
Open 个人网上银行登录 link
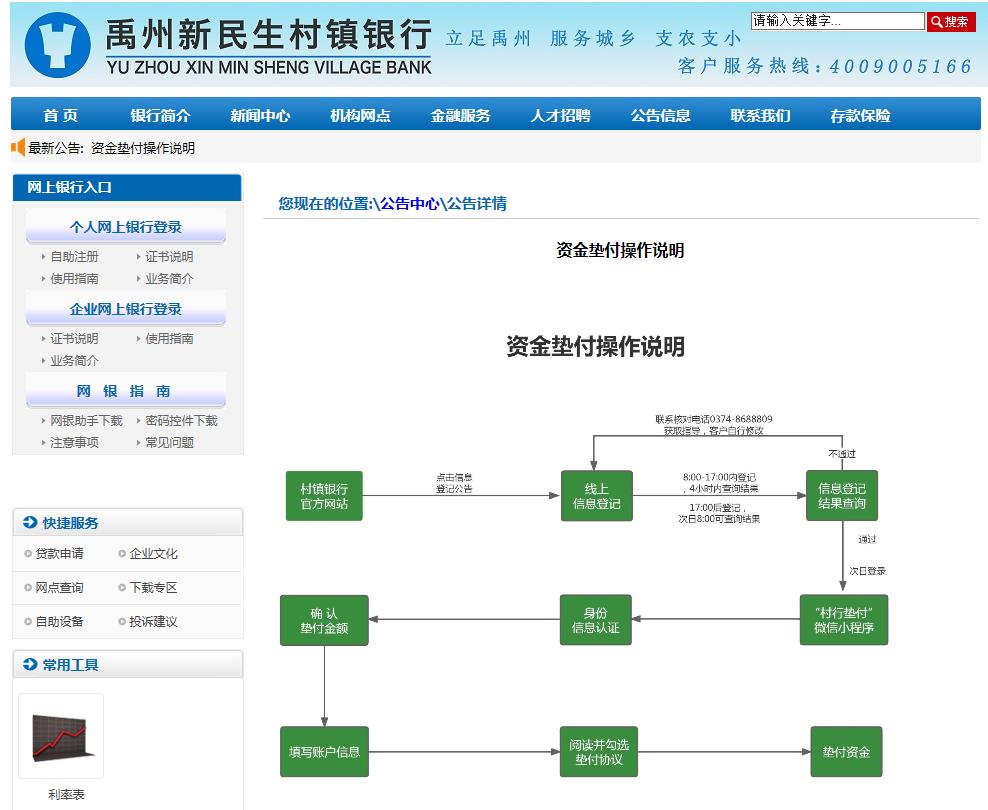pyautogui.click(x=125, y=227)
